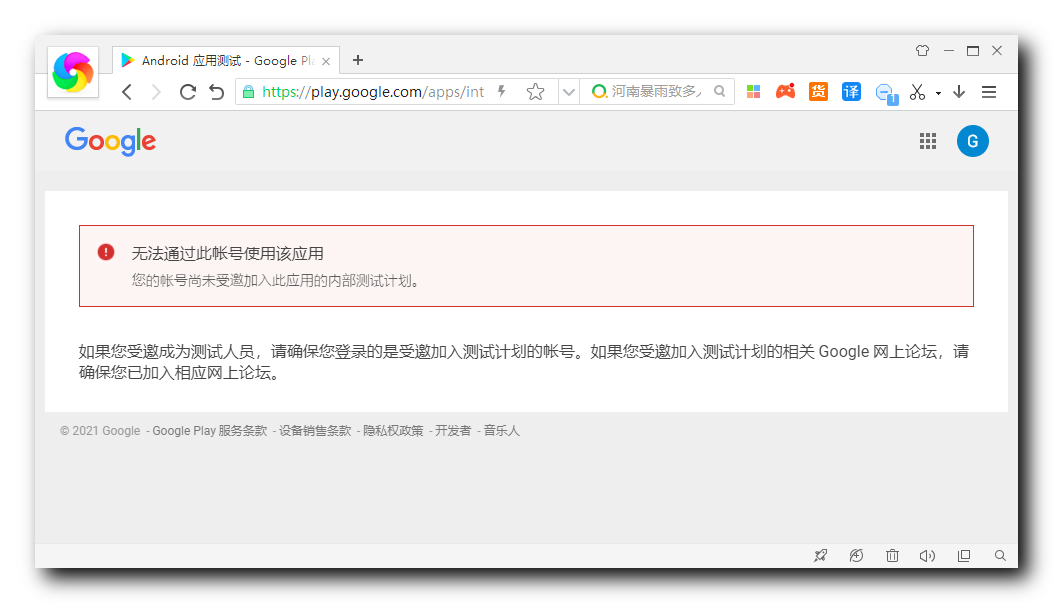This screenshot has height=603, width=1053.
Task: Open the red game controller extension
Action: [x=785, y=91]
